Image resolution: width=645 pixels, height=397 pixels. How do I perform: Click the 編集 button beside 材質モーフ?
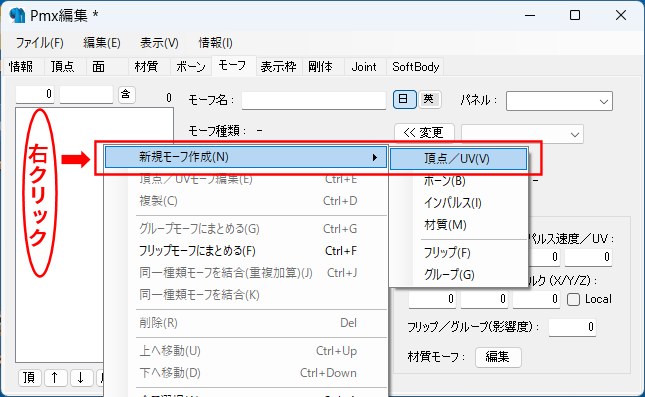[x=498, y=357]
